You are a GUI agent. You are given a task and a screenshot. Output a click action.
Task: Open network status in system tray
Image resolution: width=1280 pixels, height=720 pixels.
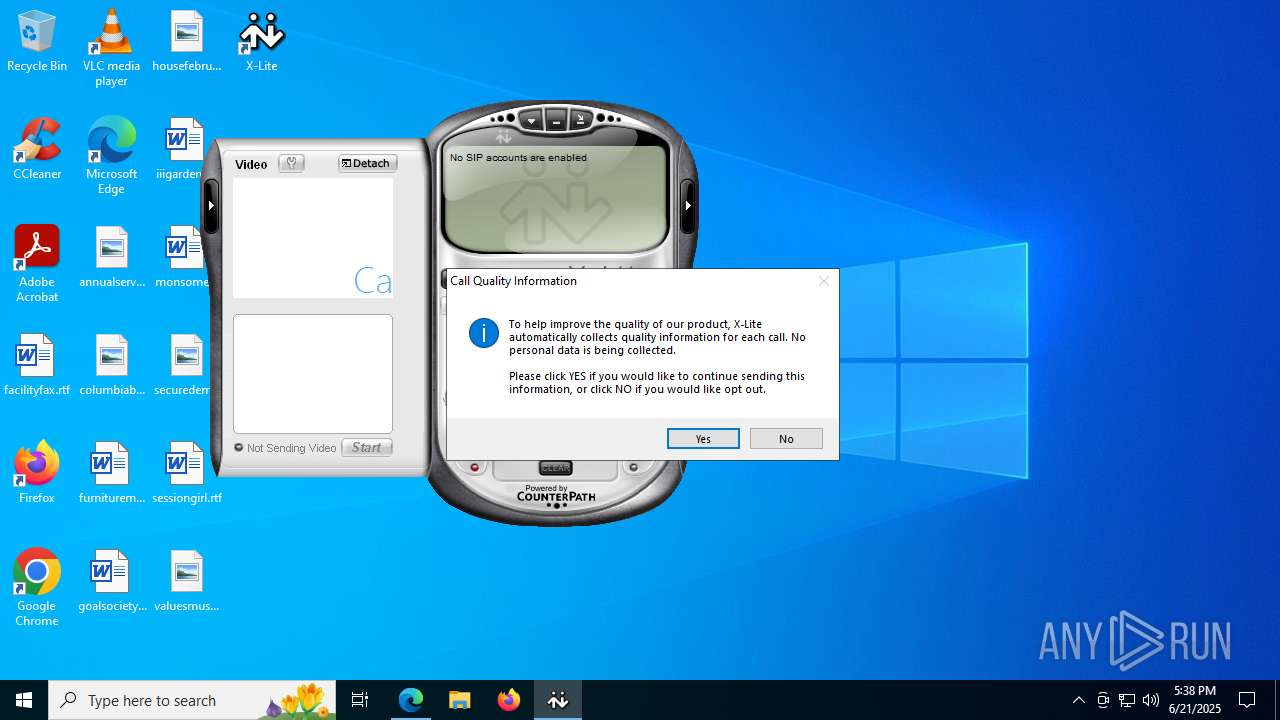click(1127, 700)
